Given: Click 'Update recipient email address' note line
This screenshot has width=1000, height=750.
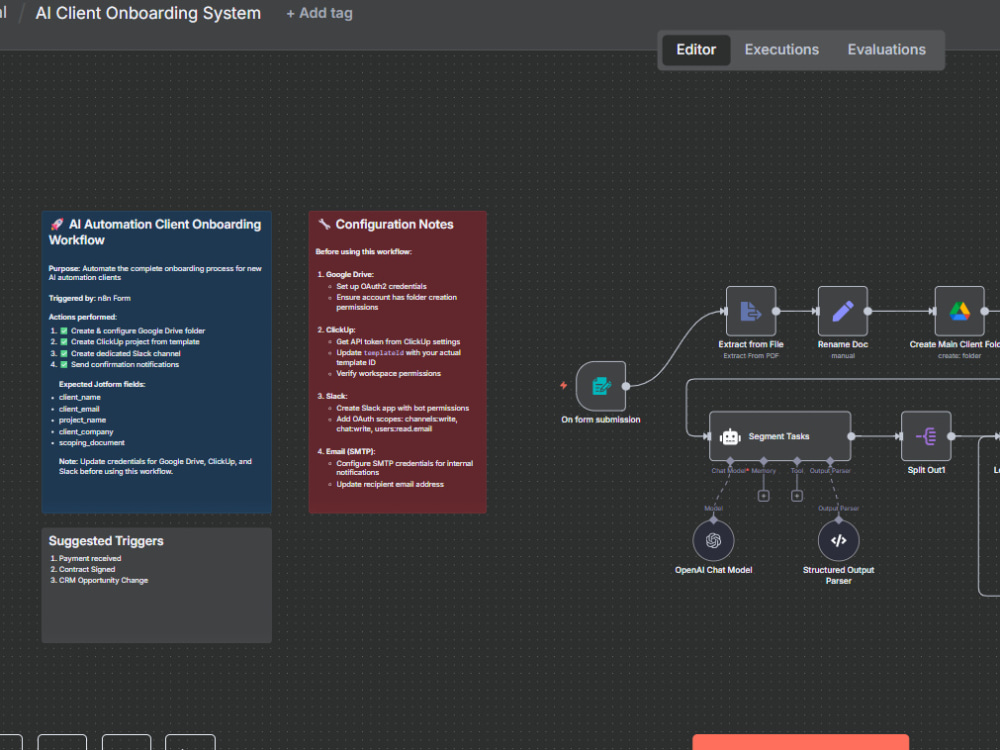Looking at the screenshot, I should (390, 485).
